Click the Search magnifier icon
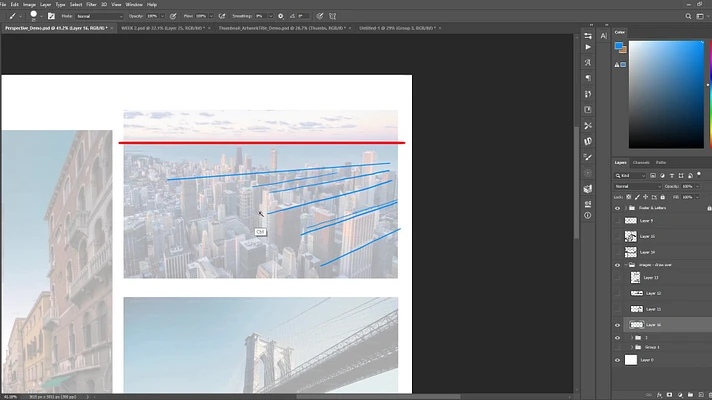Screen dimensions: 712x400 click(x=688, y=16)
